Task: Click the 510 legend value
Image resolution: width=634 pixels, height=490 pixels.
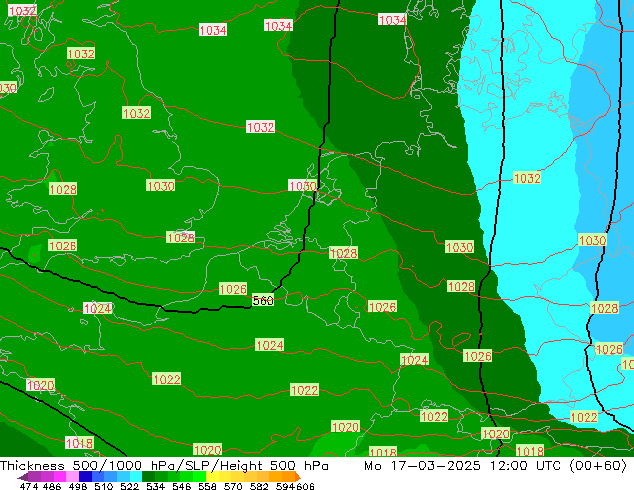Action: 104,486
